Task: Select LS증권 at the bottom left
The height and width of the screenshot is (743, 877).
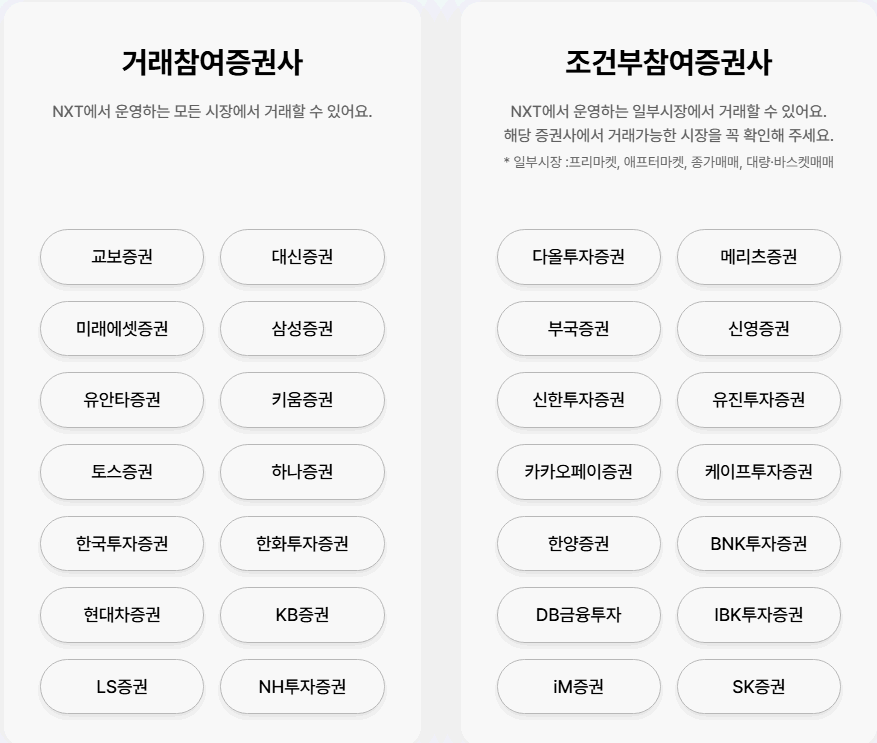Action: 121,687
